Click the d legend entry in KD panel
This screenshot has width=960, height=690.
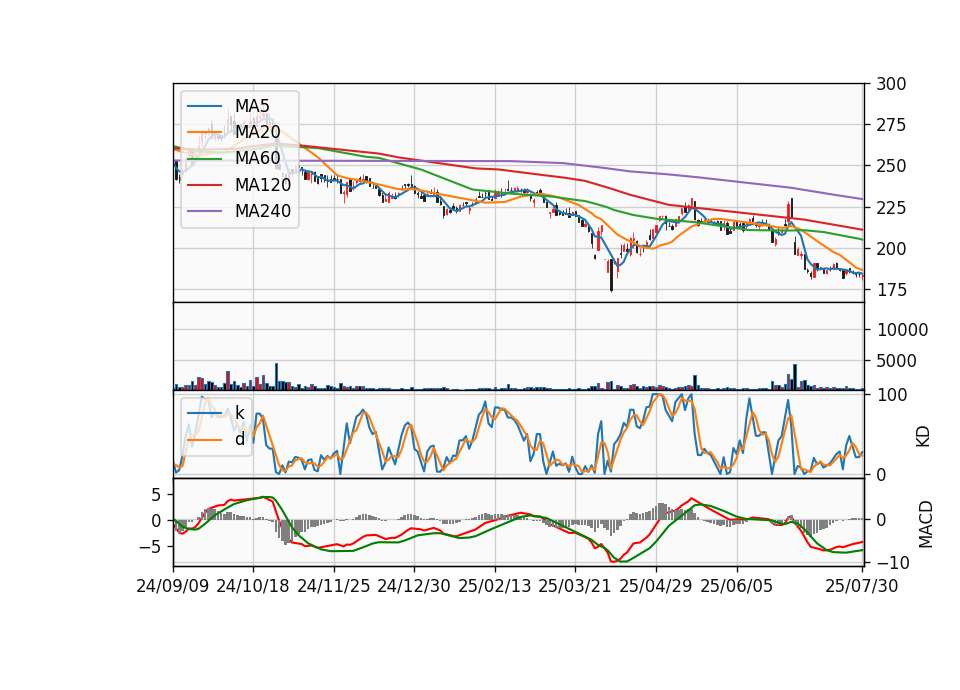(240, 439)
